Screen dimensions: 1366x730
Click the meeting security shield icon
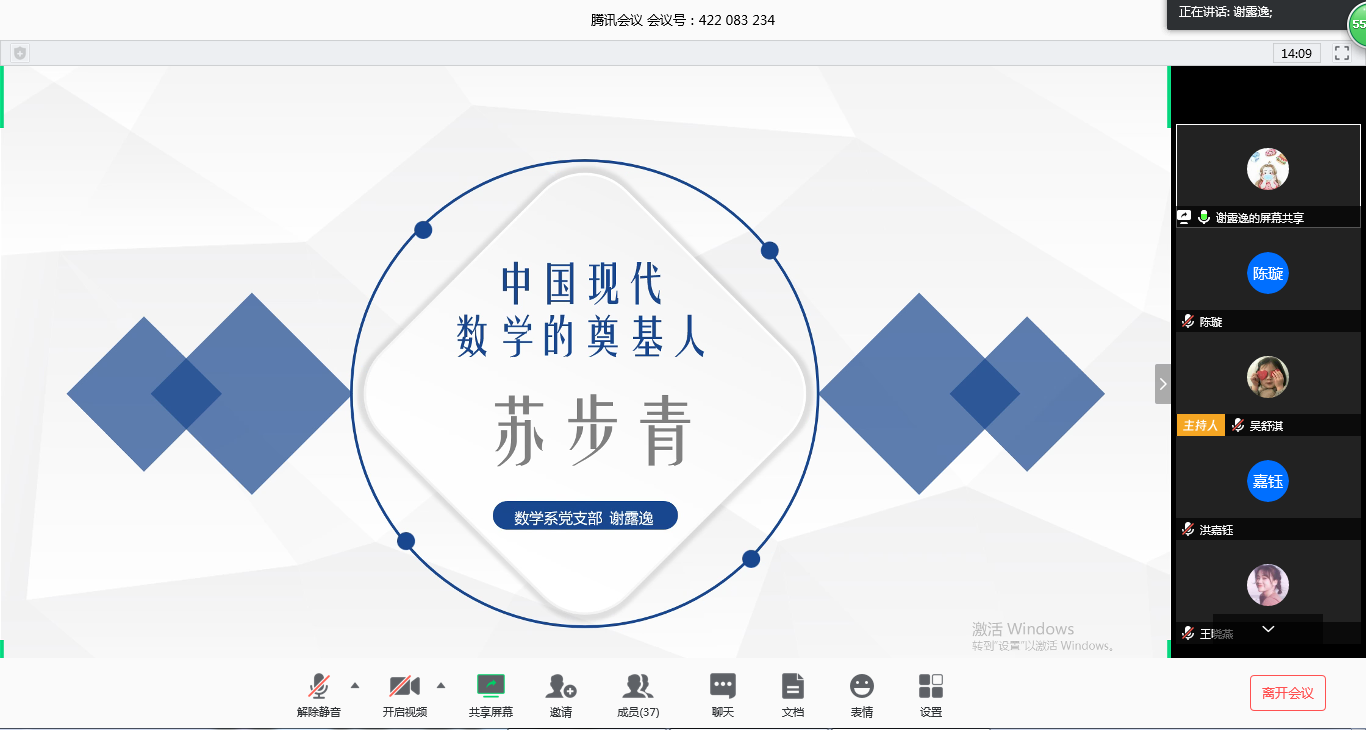click(x=20, y=53)
